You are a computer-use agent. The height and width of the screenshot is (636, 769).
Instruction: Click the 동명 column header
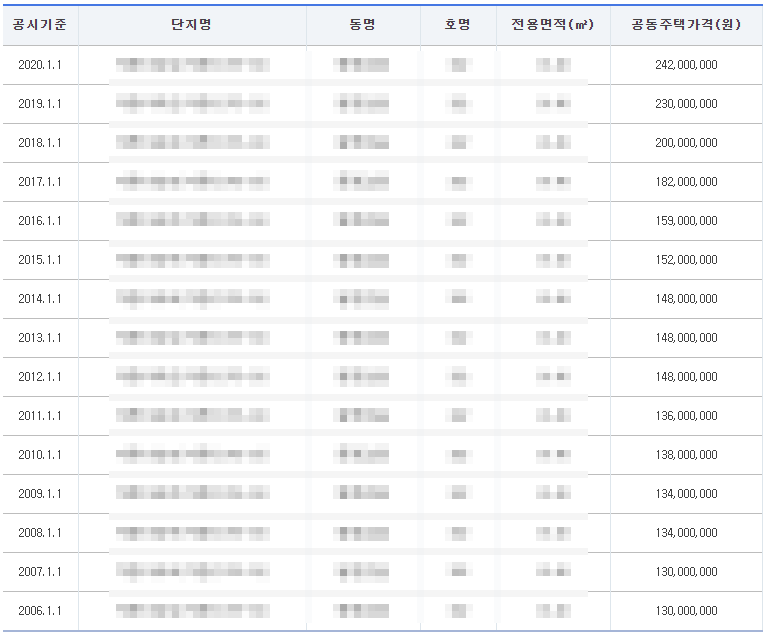362,25
